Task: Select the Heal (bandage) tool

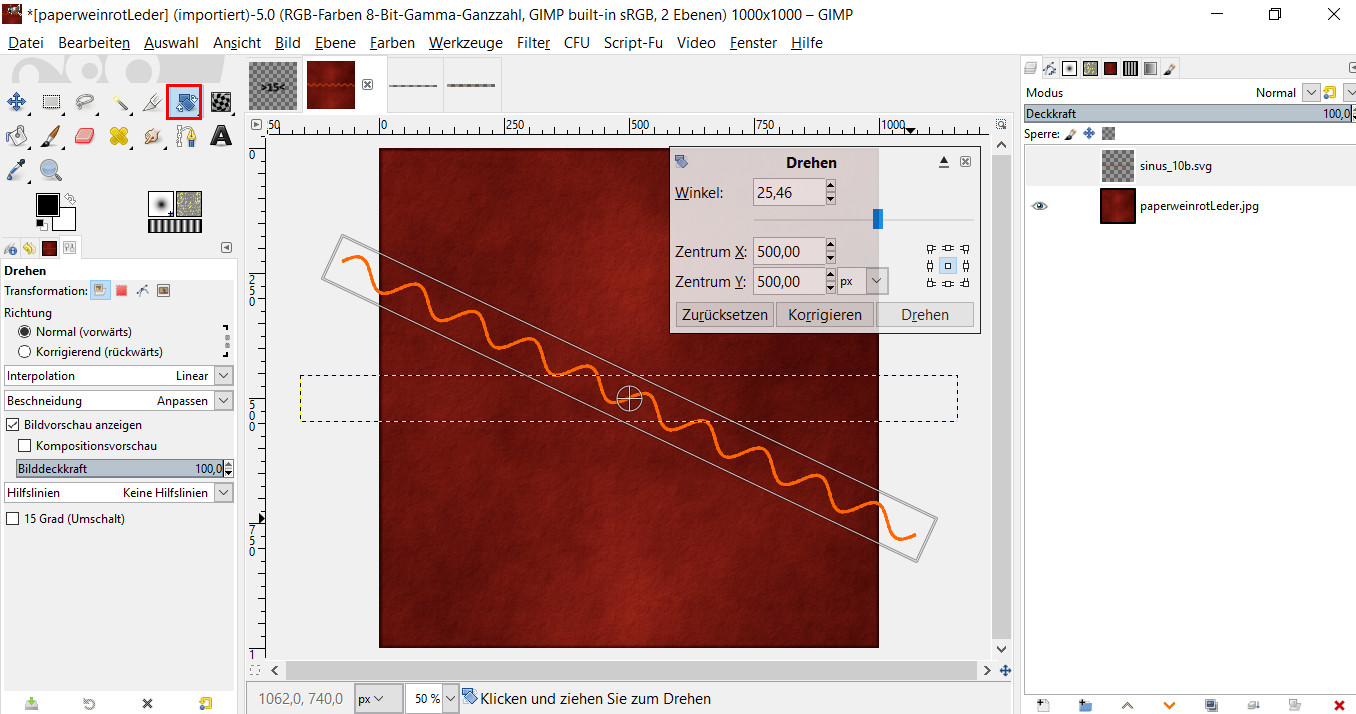Action: 119,136
